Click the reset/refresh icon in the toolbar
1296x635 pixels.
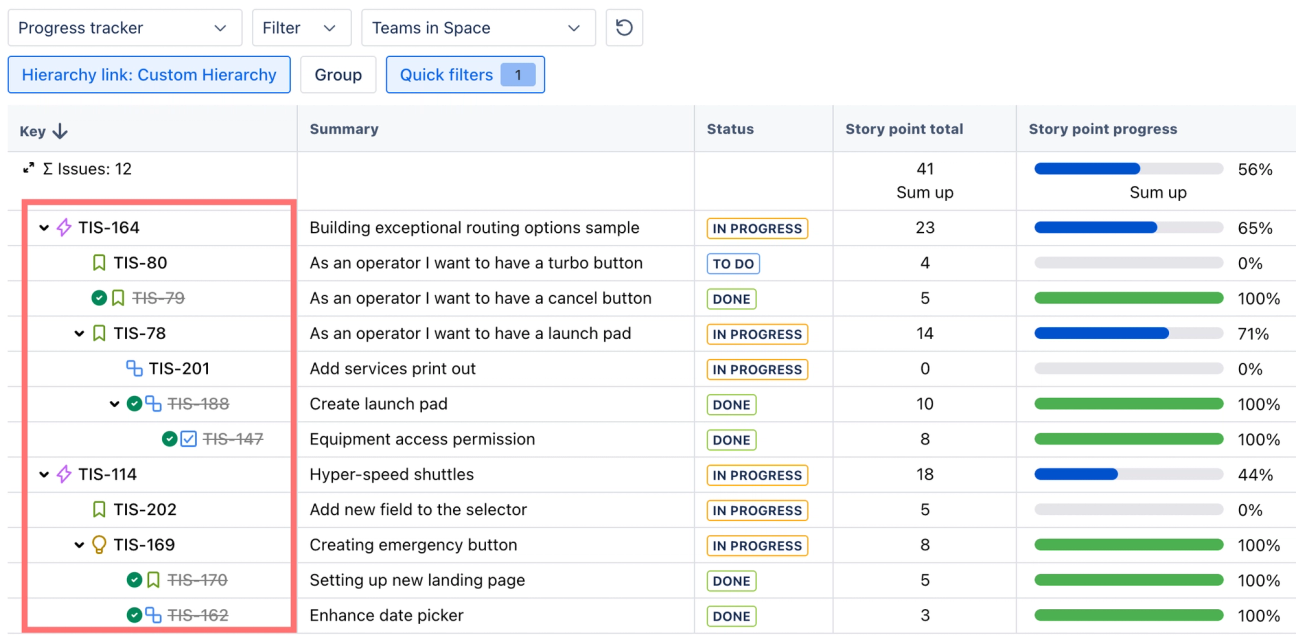click(624, 28)
